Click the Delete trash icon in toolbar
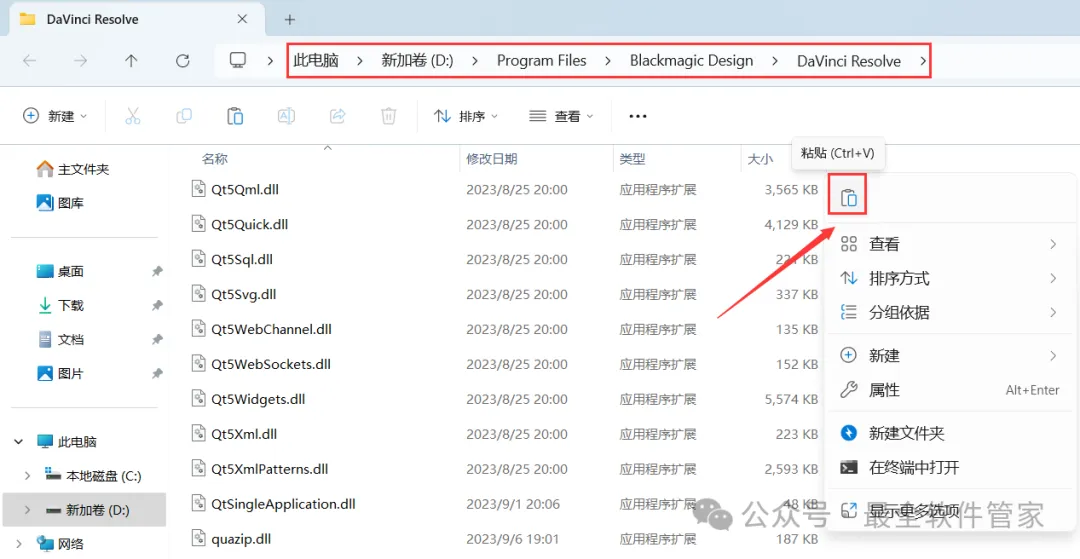 (x=388, y=116)
